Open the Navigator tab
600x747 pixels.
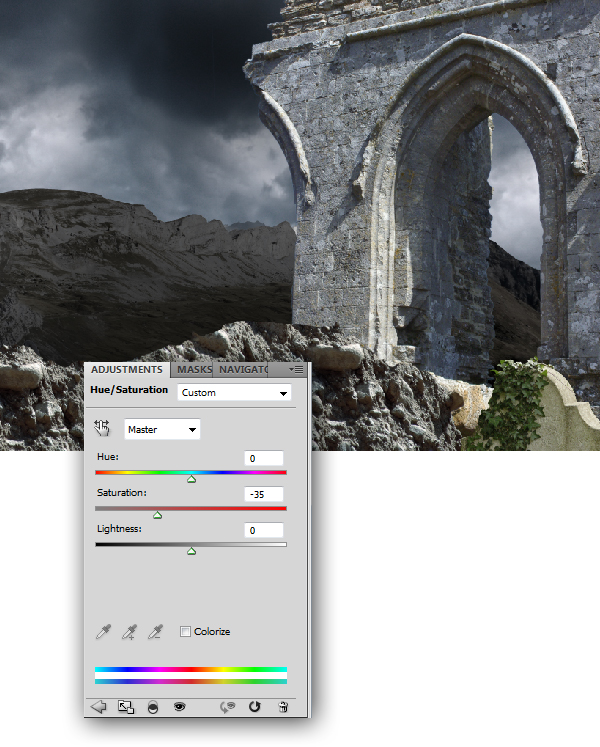click(241, 370)
